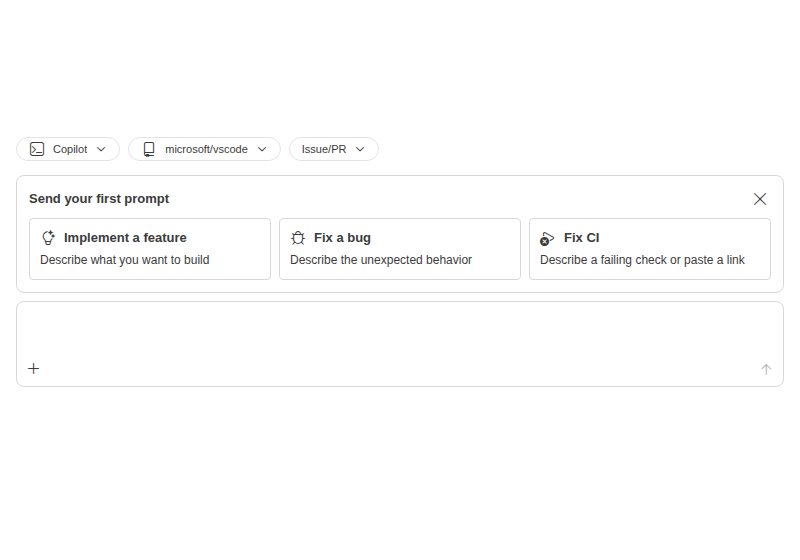This screenshot has width=800, height=560.
Task: Select the Fix a bug suggestion card
Action: pos(400,249)
